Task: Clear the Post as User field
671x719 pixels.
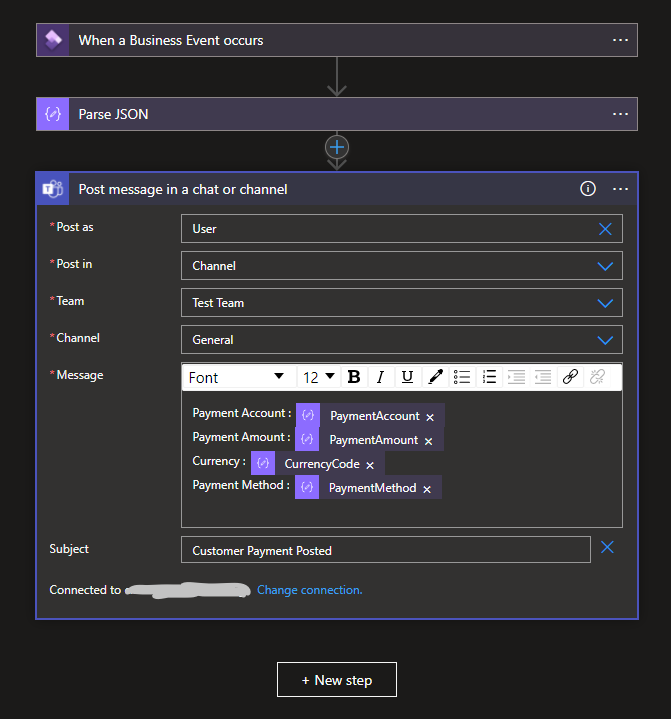Action: click(605, 229)
